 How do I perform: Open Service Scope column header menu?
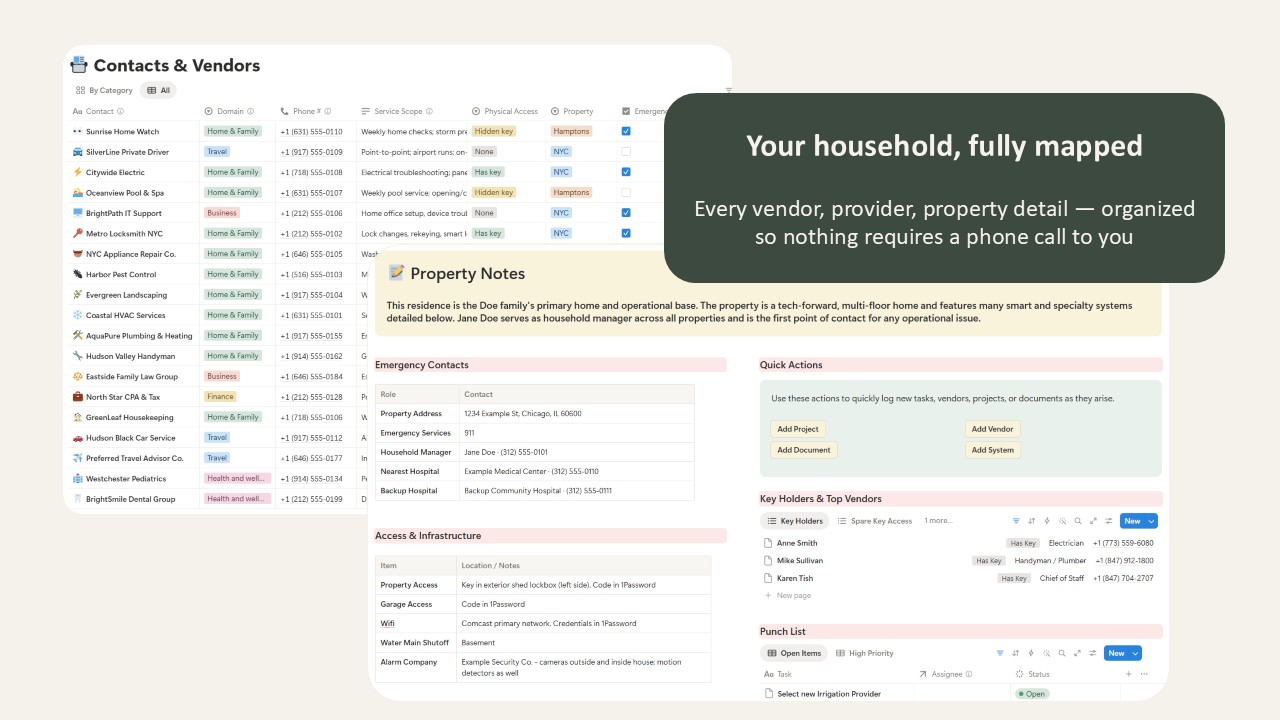click(x=398, y=111)
